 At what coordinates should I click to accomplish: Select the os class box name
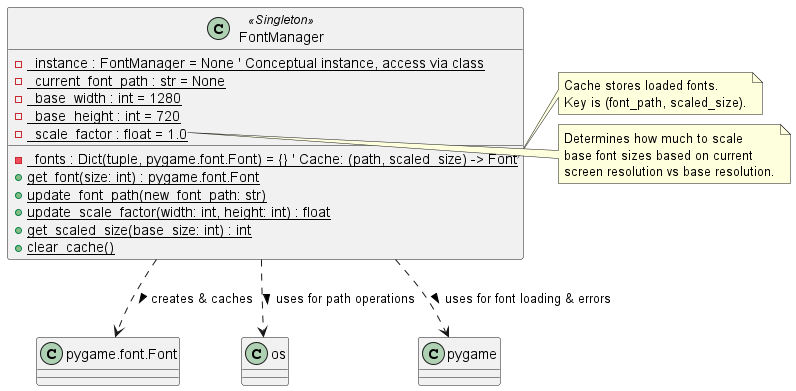tap(278, 354)
